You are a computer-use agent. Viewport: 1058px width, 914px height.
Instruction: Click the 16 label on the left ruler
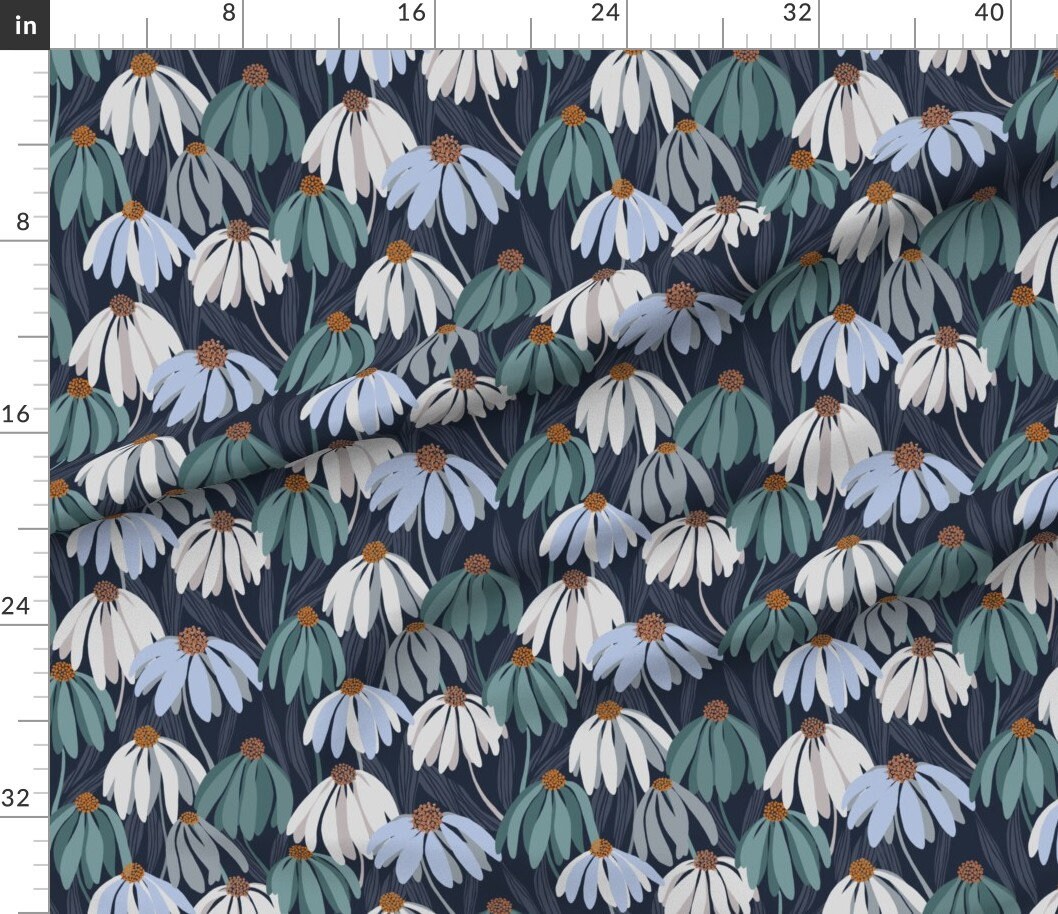[x=17, y=413]
